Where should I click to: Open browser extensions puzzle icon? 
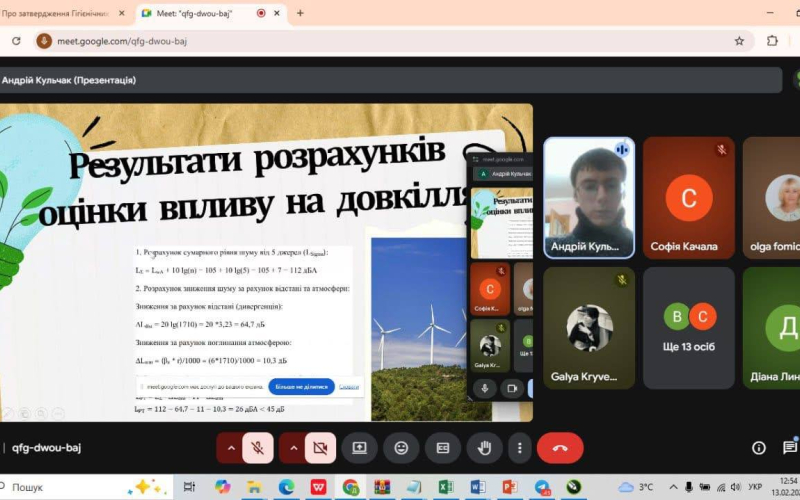(x=772, y=41)
